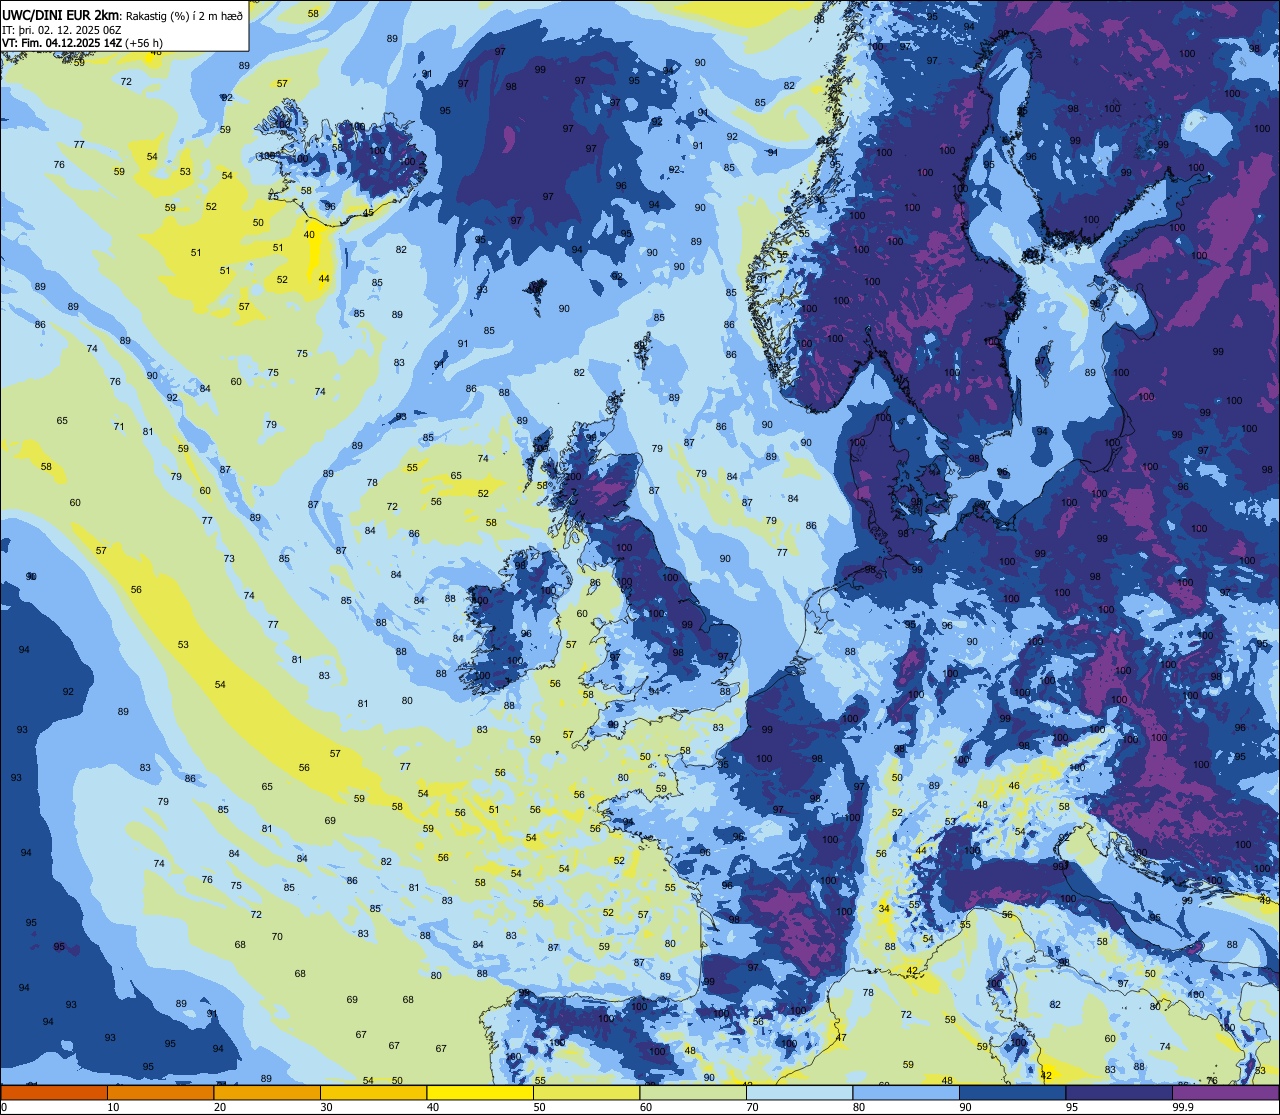Screen dimensions: 1280x1115
Task: Click the '99.9' tick label on the legend
Action: point(1183,1107)
